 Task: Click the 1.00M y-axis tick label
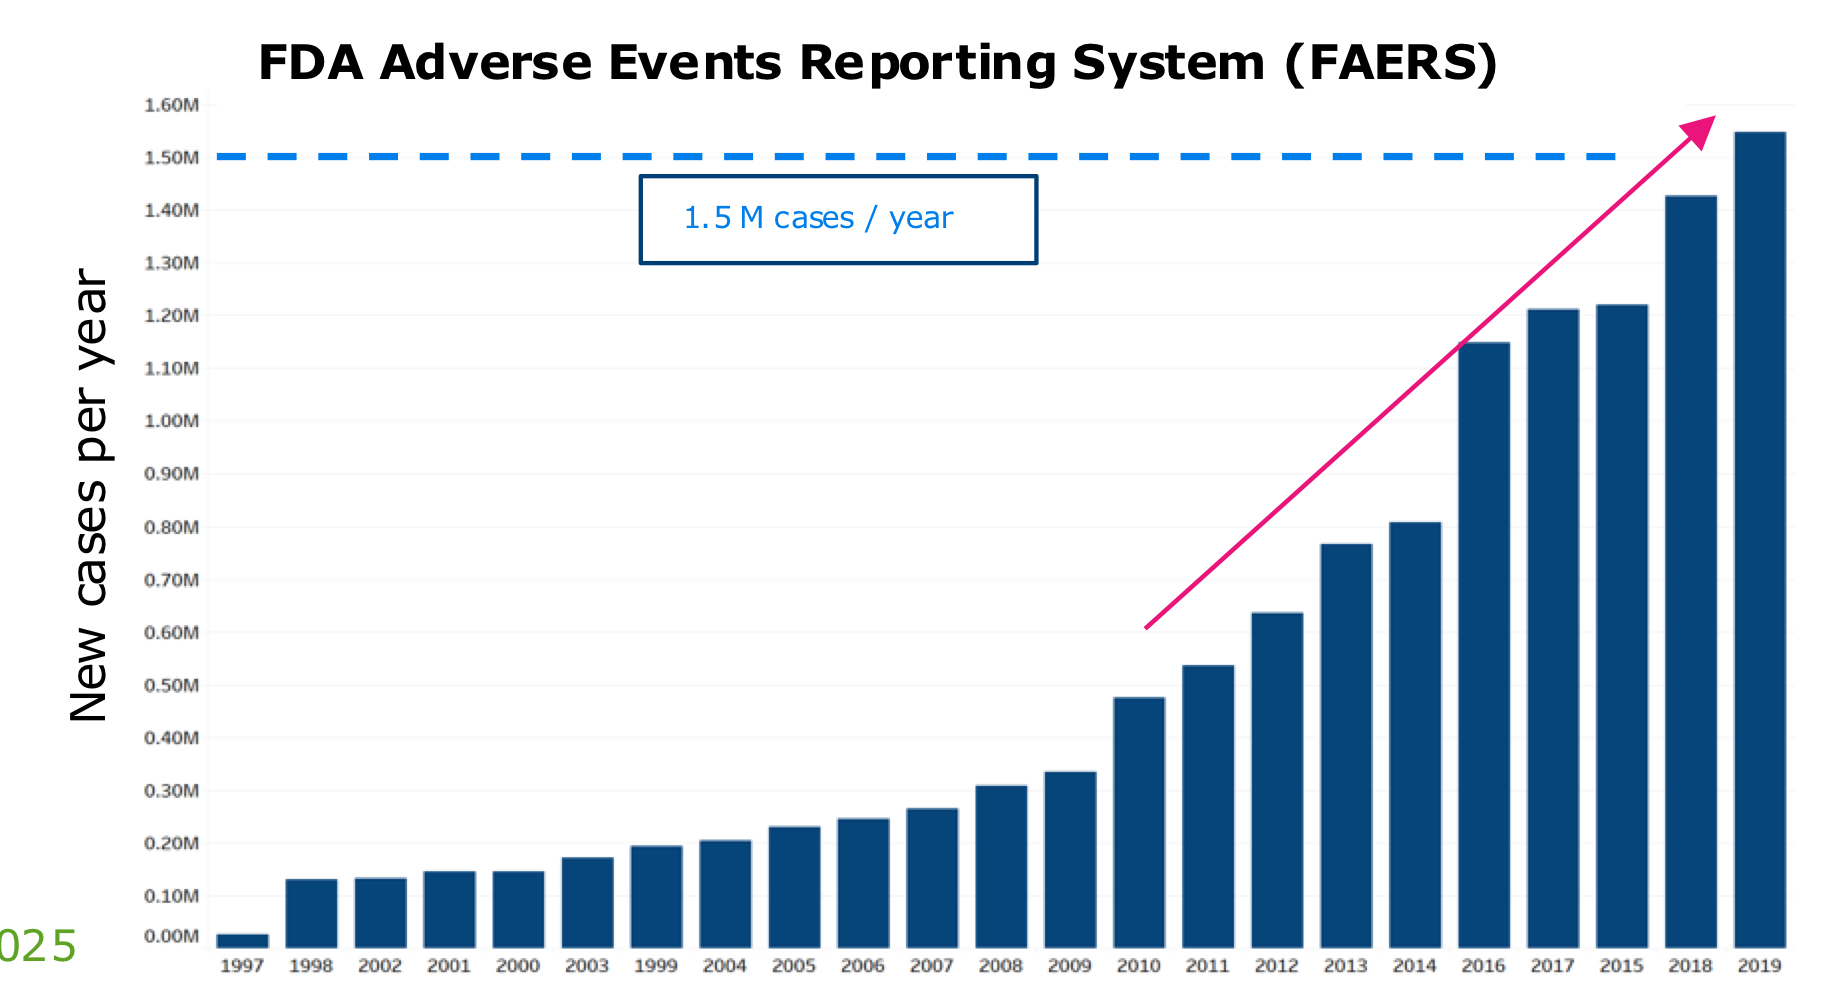[x=171, y=421]
